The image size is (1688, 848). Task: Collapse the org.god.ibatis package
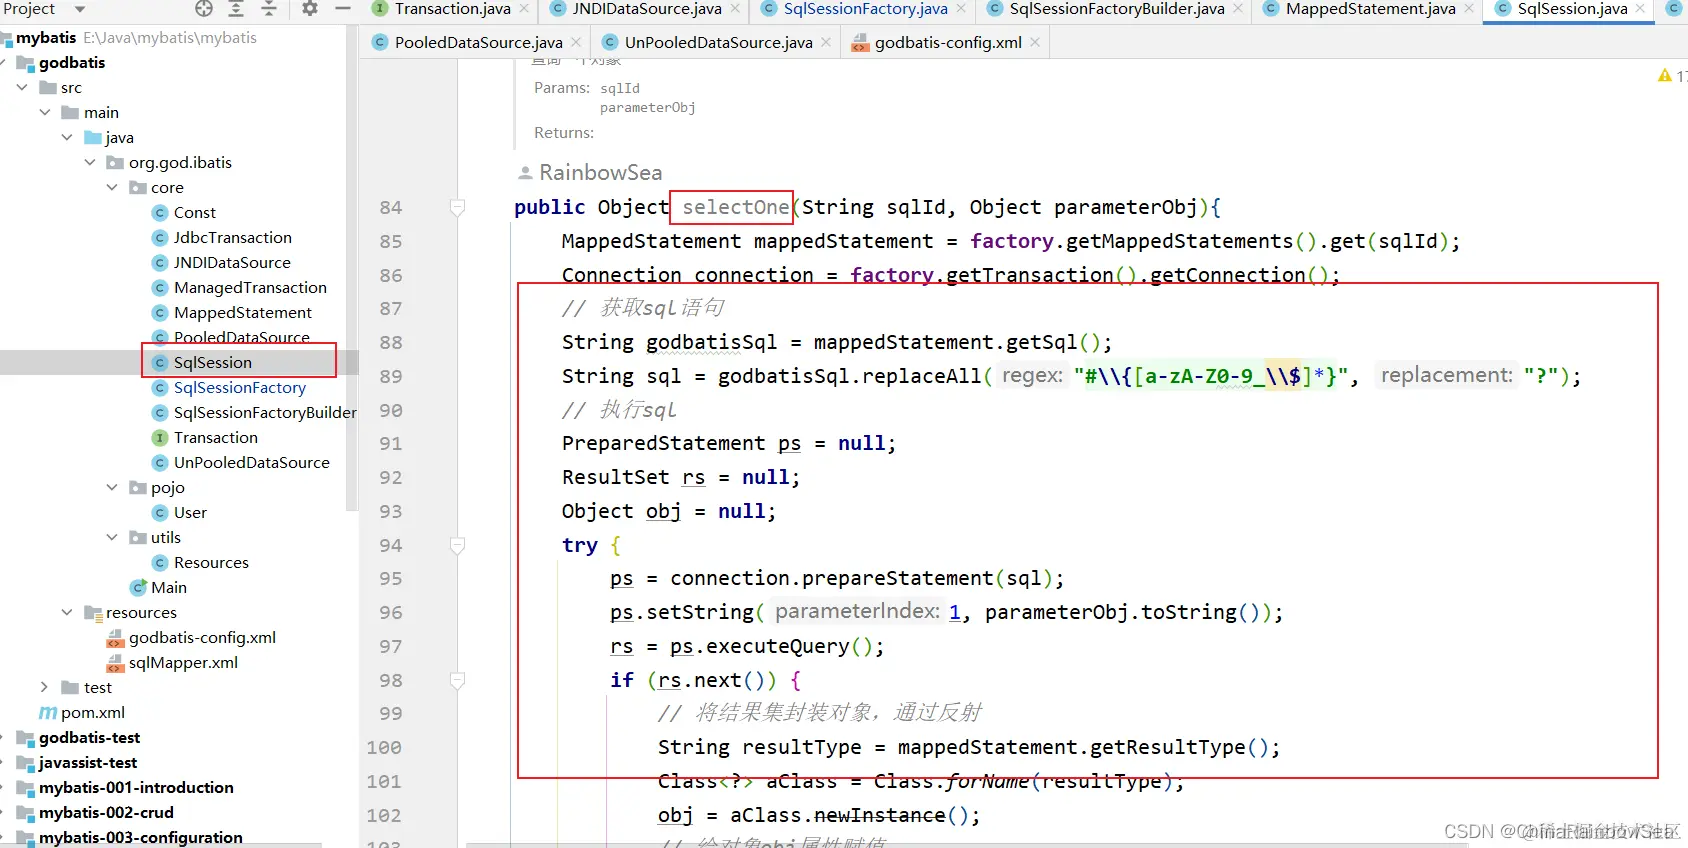click(x=90, y=162)
